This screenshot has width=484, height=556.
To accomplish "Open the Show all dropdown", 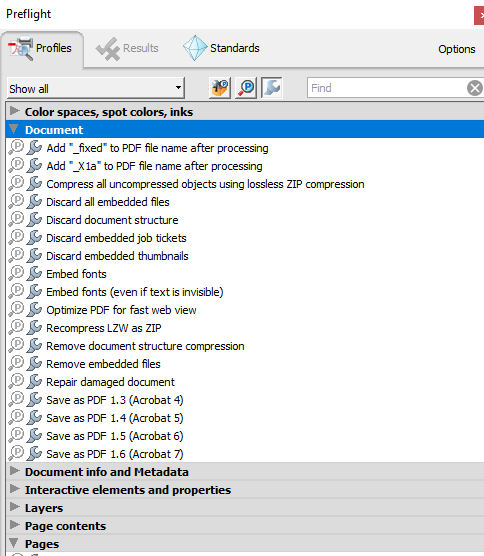I will tap(96, 88).
